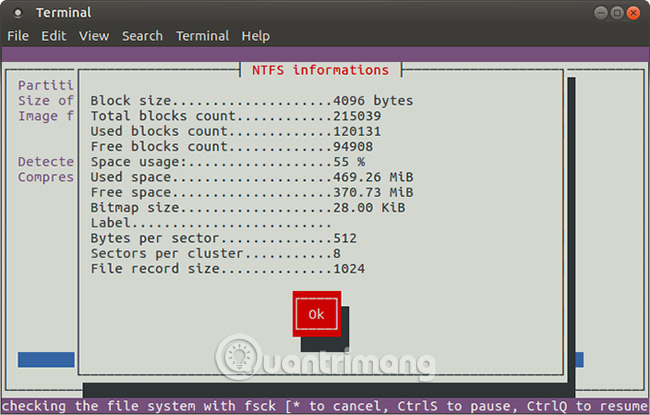Click the Block size 4096 bytes line
This screenshot has height=415, width=650.
pyautogui.click(x=251, y=101)
